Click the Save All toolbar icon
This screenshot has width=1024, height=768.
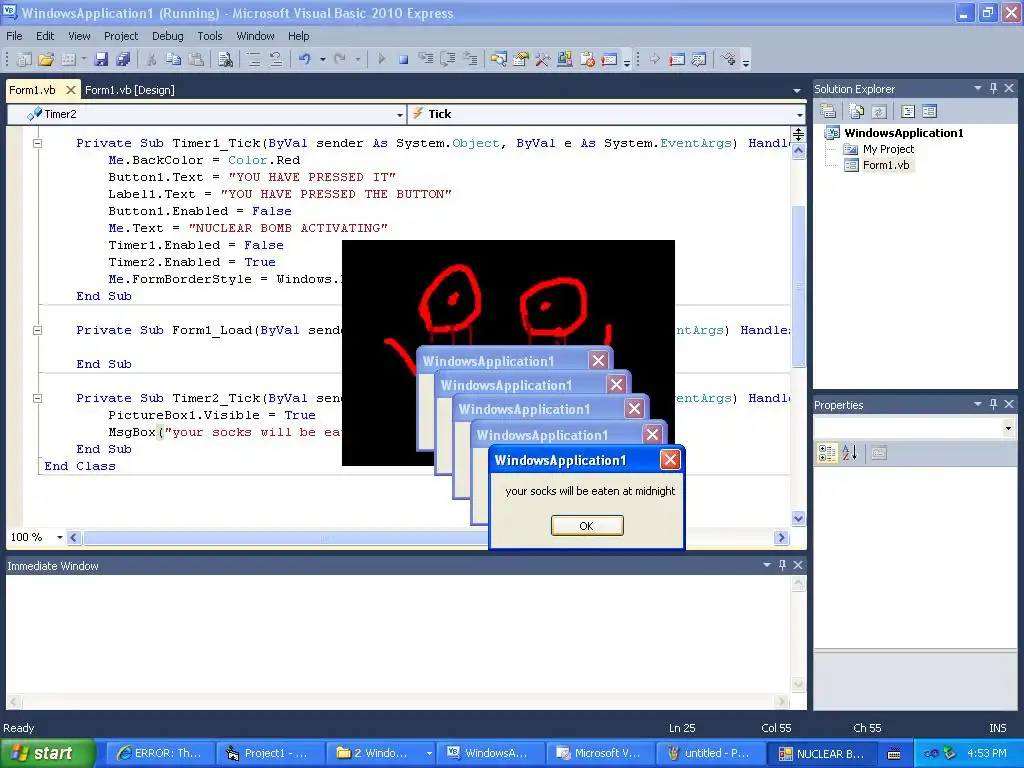pyautogui.click(x=123, y=59)
